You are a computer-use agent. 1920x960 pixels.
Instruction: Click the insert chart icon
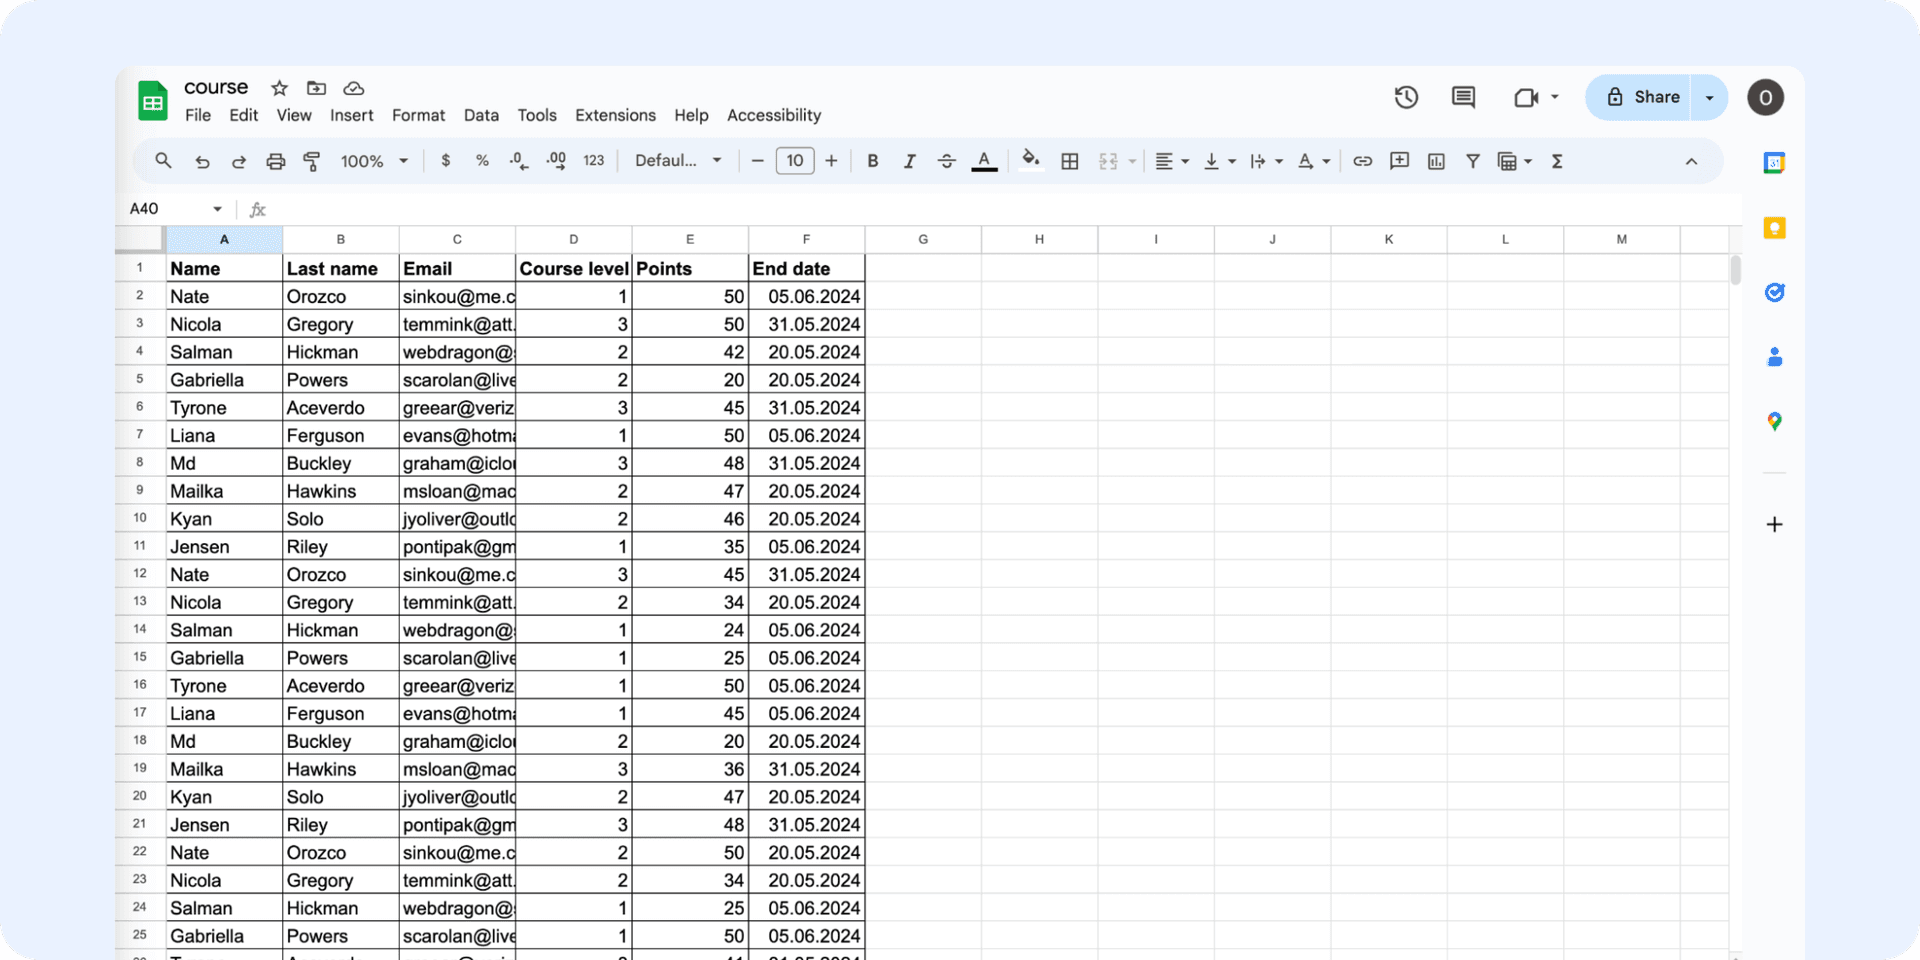[x=1436, y=161]
